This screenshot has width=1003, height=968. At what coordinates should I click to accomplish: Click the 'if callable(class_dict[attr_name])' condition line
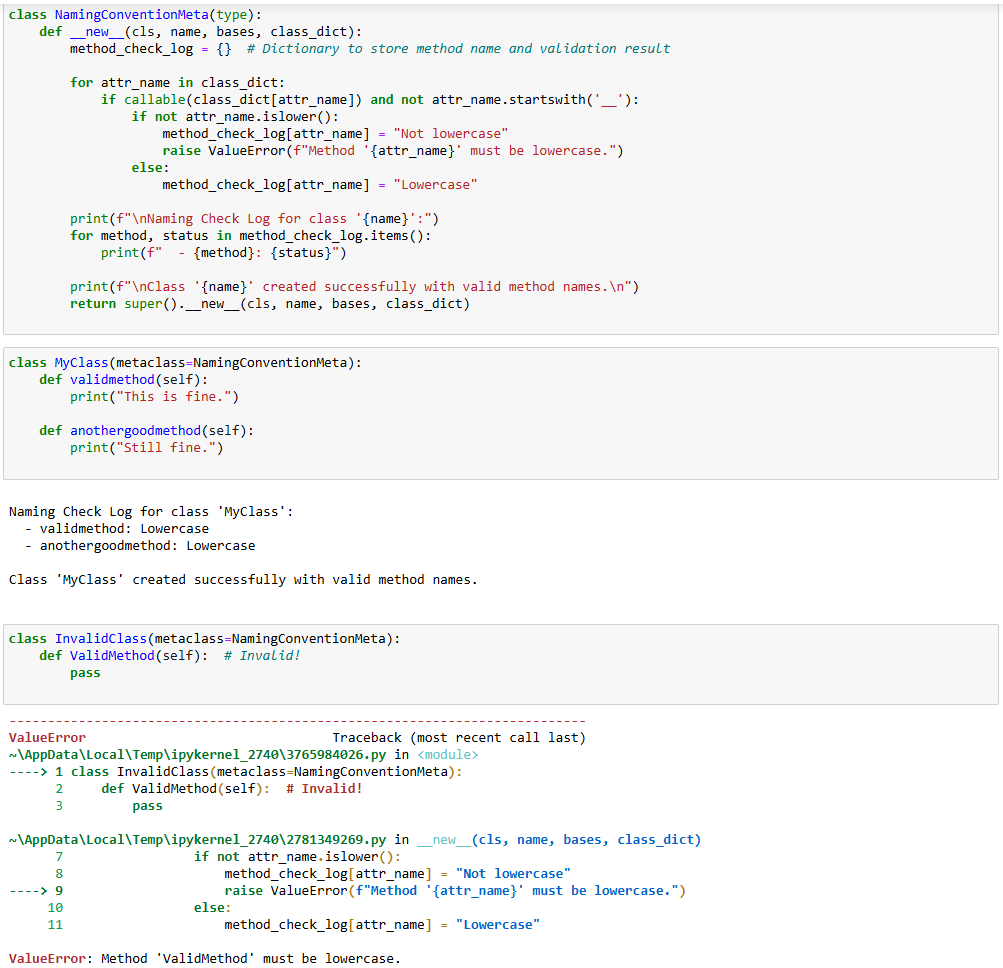coord(370,100)
